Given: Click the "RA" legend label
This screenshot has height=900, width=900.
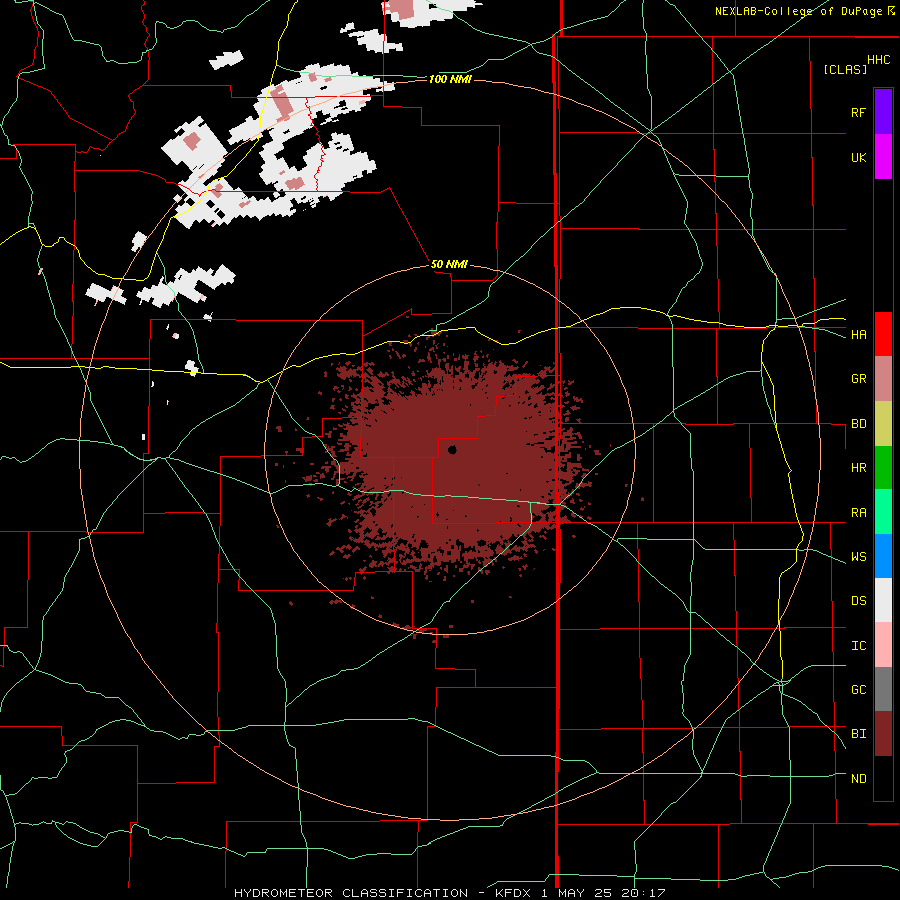Looking at the screenshot, I should [x=858, y=513].
